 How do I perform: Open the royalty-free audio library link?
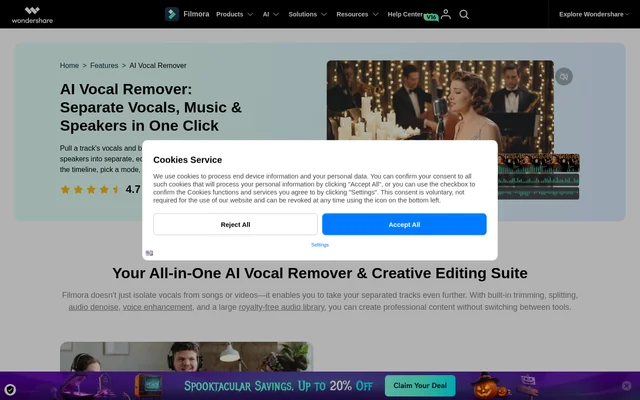click(282, 307)
